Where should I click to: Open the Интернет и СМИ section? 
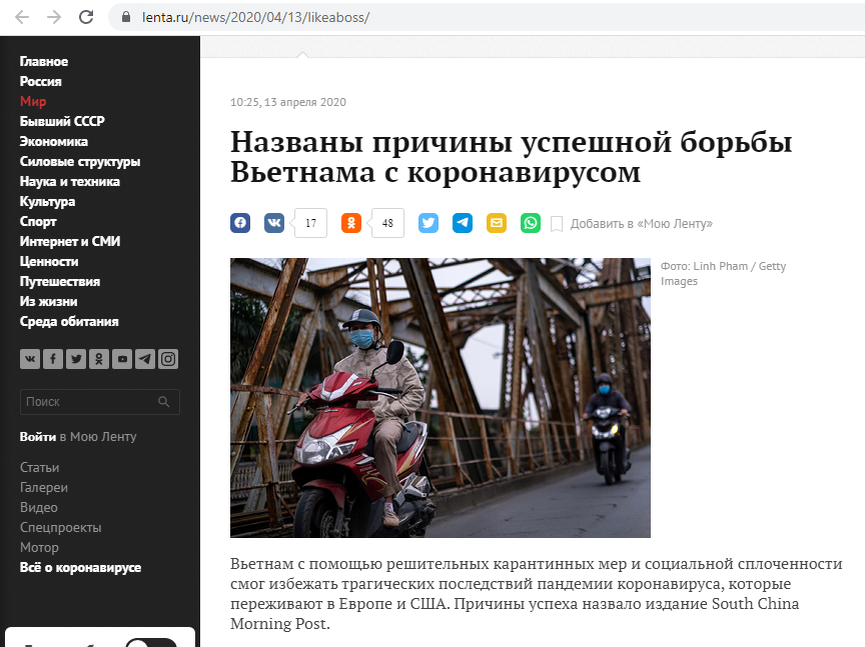(x=70, y=241)
